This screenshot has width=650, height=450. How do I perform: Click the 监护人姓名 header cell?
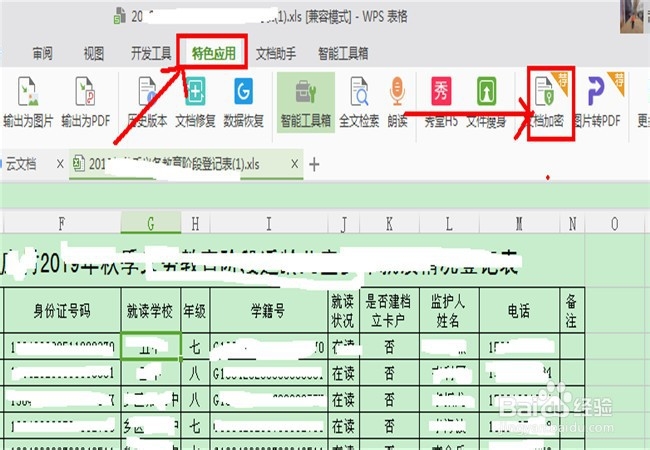click(449, 310)
